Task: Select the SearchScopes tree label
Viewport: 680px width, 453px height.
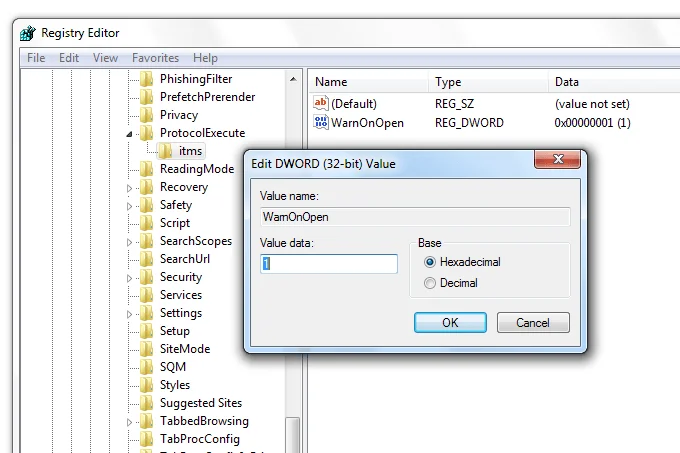Action: (x=196, y=241)
